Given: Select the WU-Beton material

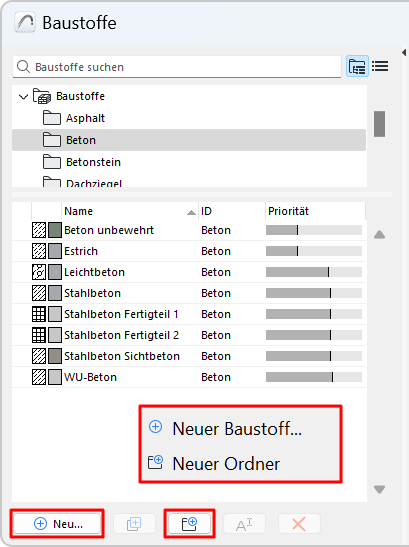Looking at the screenshot, I should click(189, 377).
